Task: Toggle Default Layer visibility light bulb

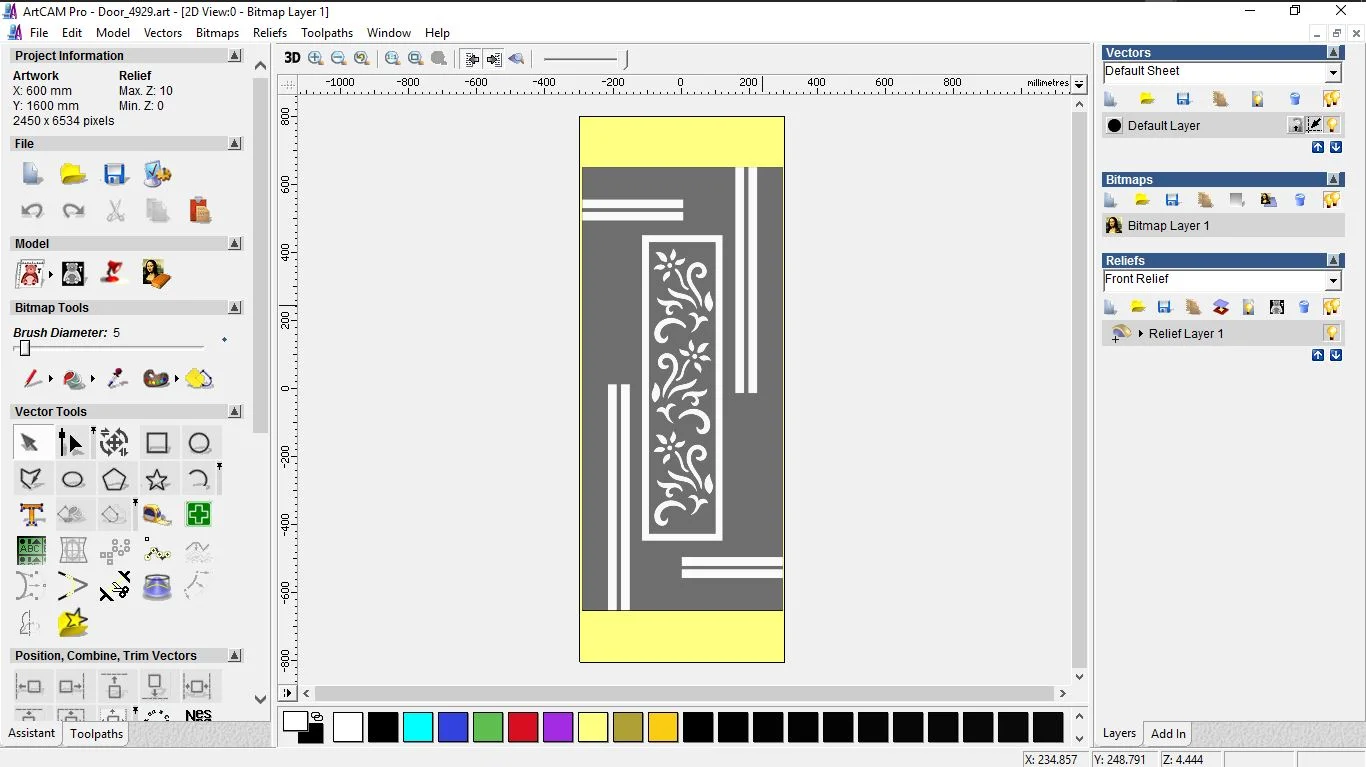Action: 1333,125
